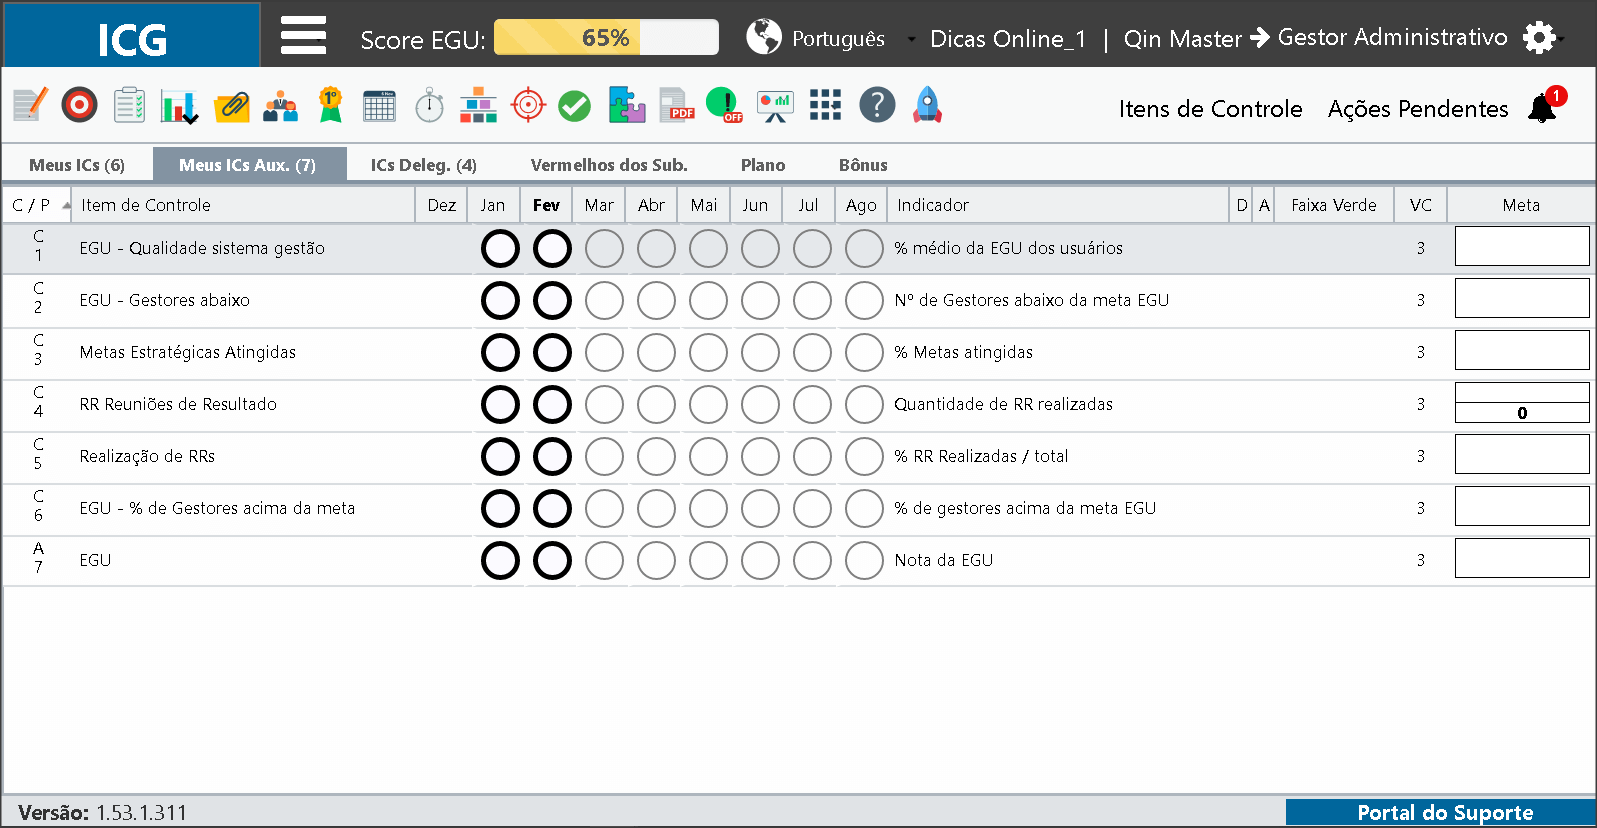Click the notifications bell icon

(x=1543, y=107)
